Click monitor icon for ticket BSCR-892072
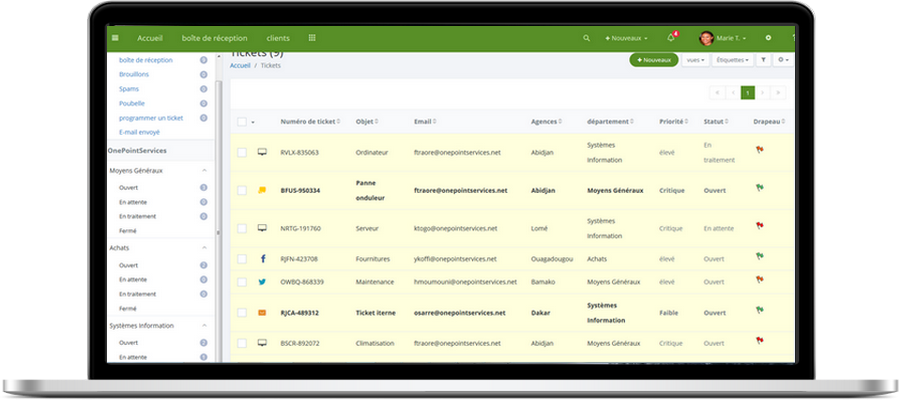This screenshot has width=900, height=400. click(x=262, y=343)
